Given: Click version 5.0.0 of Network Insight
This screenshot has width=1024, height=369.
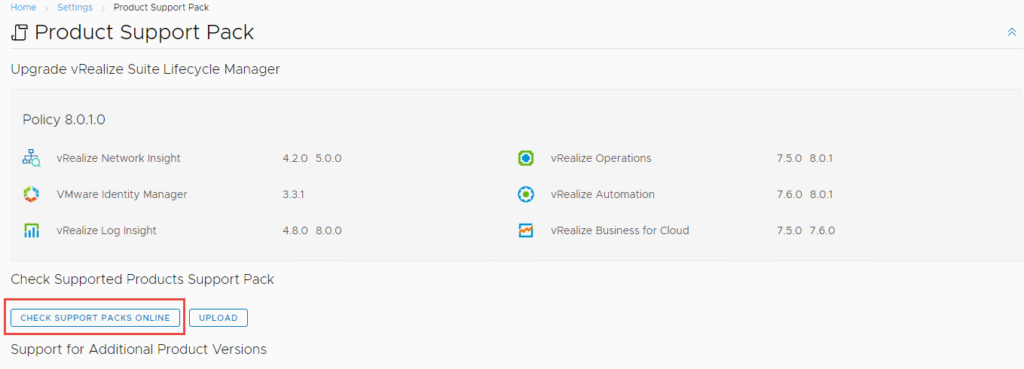Looking at the screenshot, I should point(328,158).
